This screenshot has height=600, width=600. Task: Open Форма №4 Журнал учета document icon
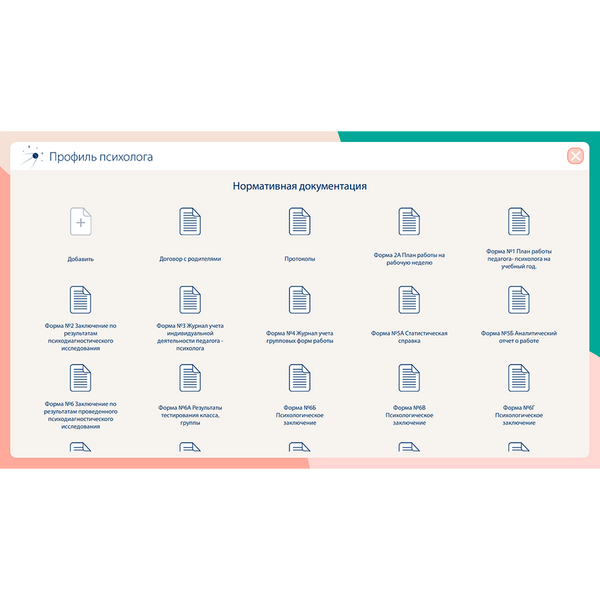[x=300, y=300]
